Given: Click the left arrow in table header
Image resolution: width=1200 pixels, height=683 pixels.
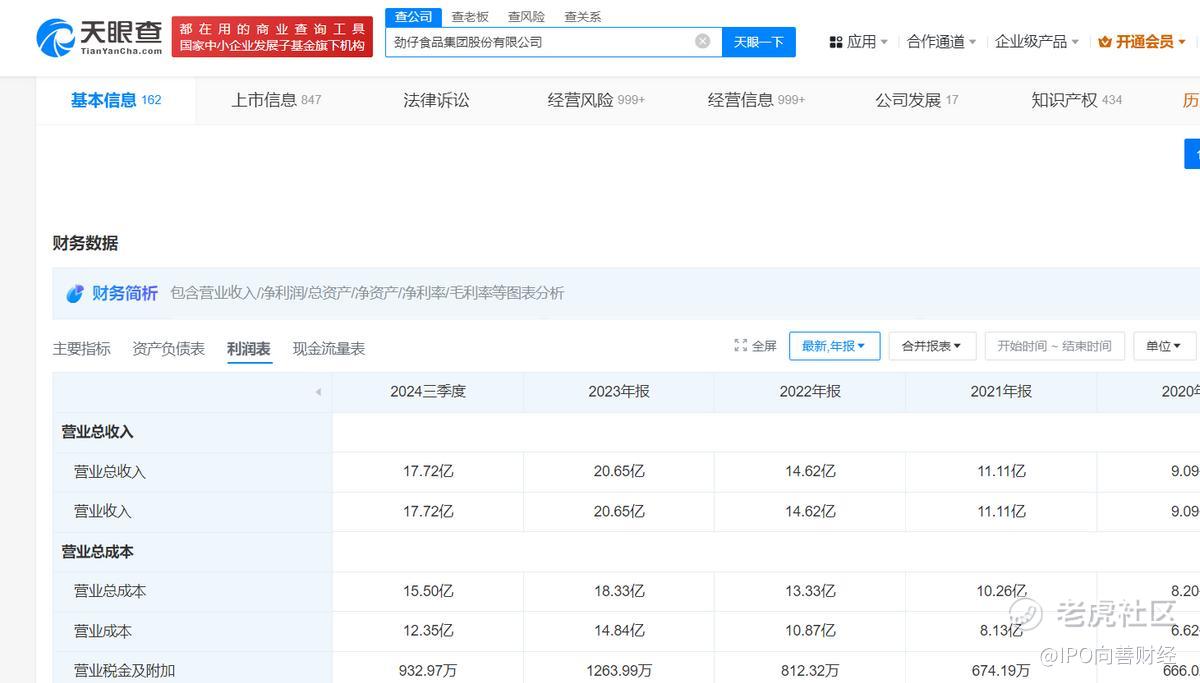Looking at the screenshot, I should [x=318, y=392].
